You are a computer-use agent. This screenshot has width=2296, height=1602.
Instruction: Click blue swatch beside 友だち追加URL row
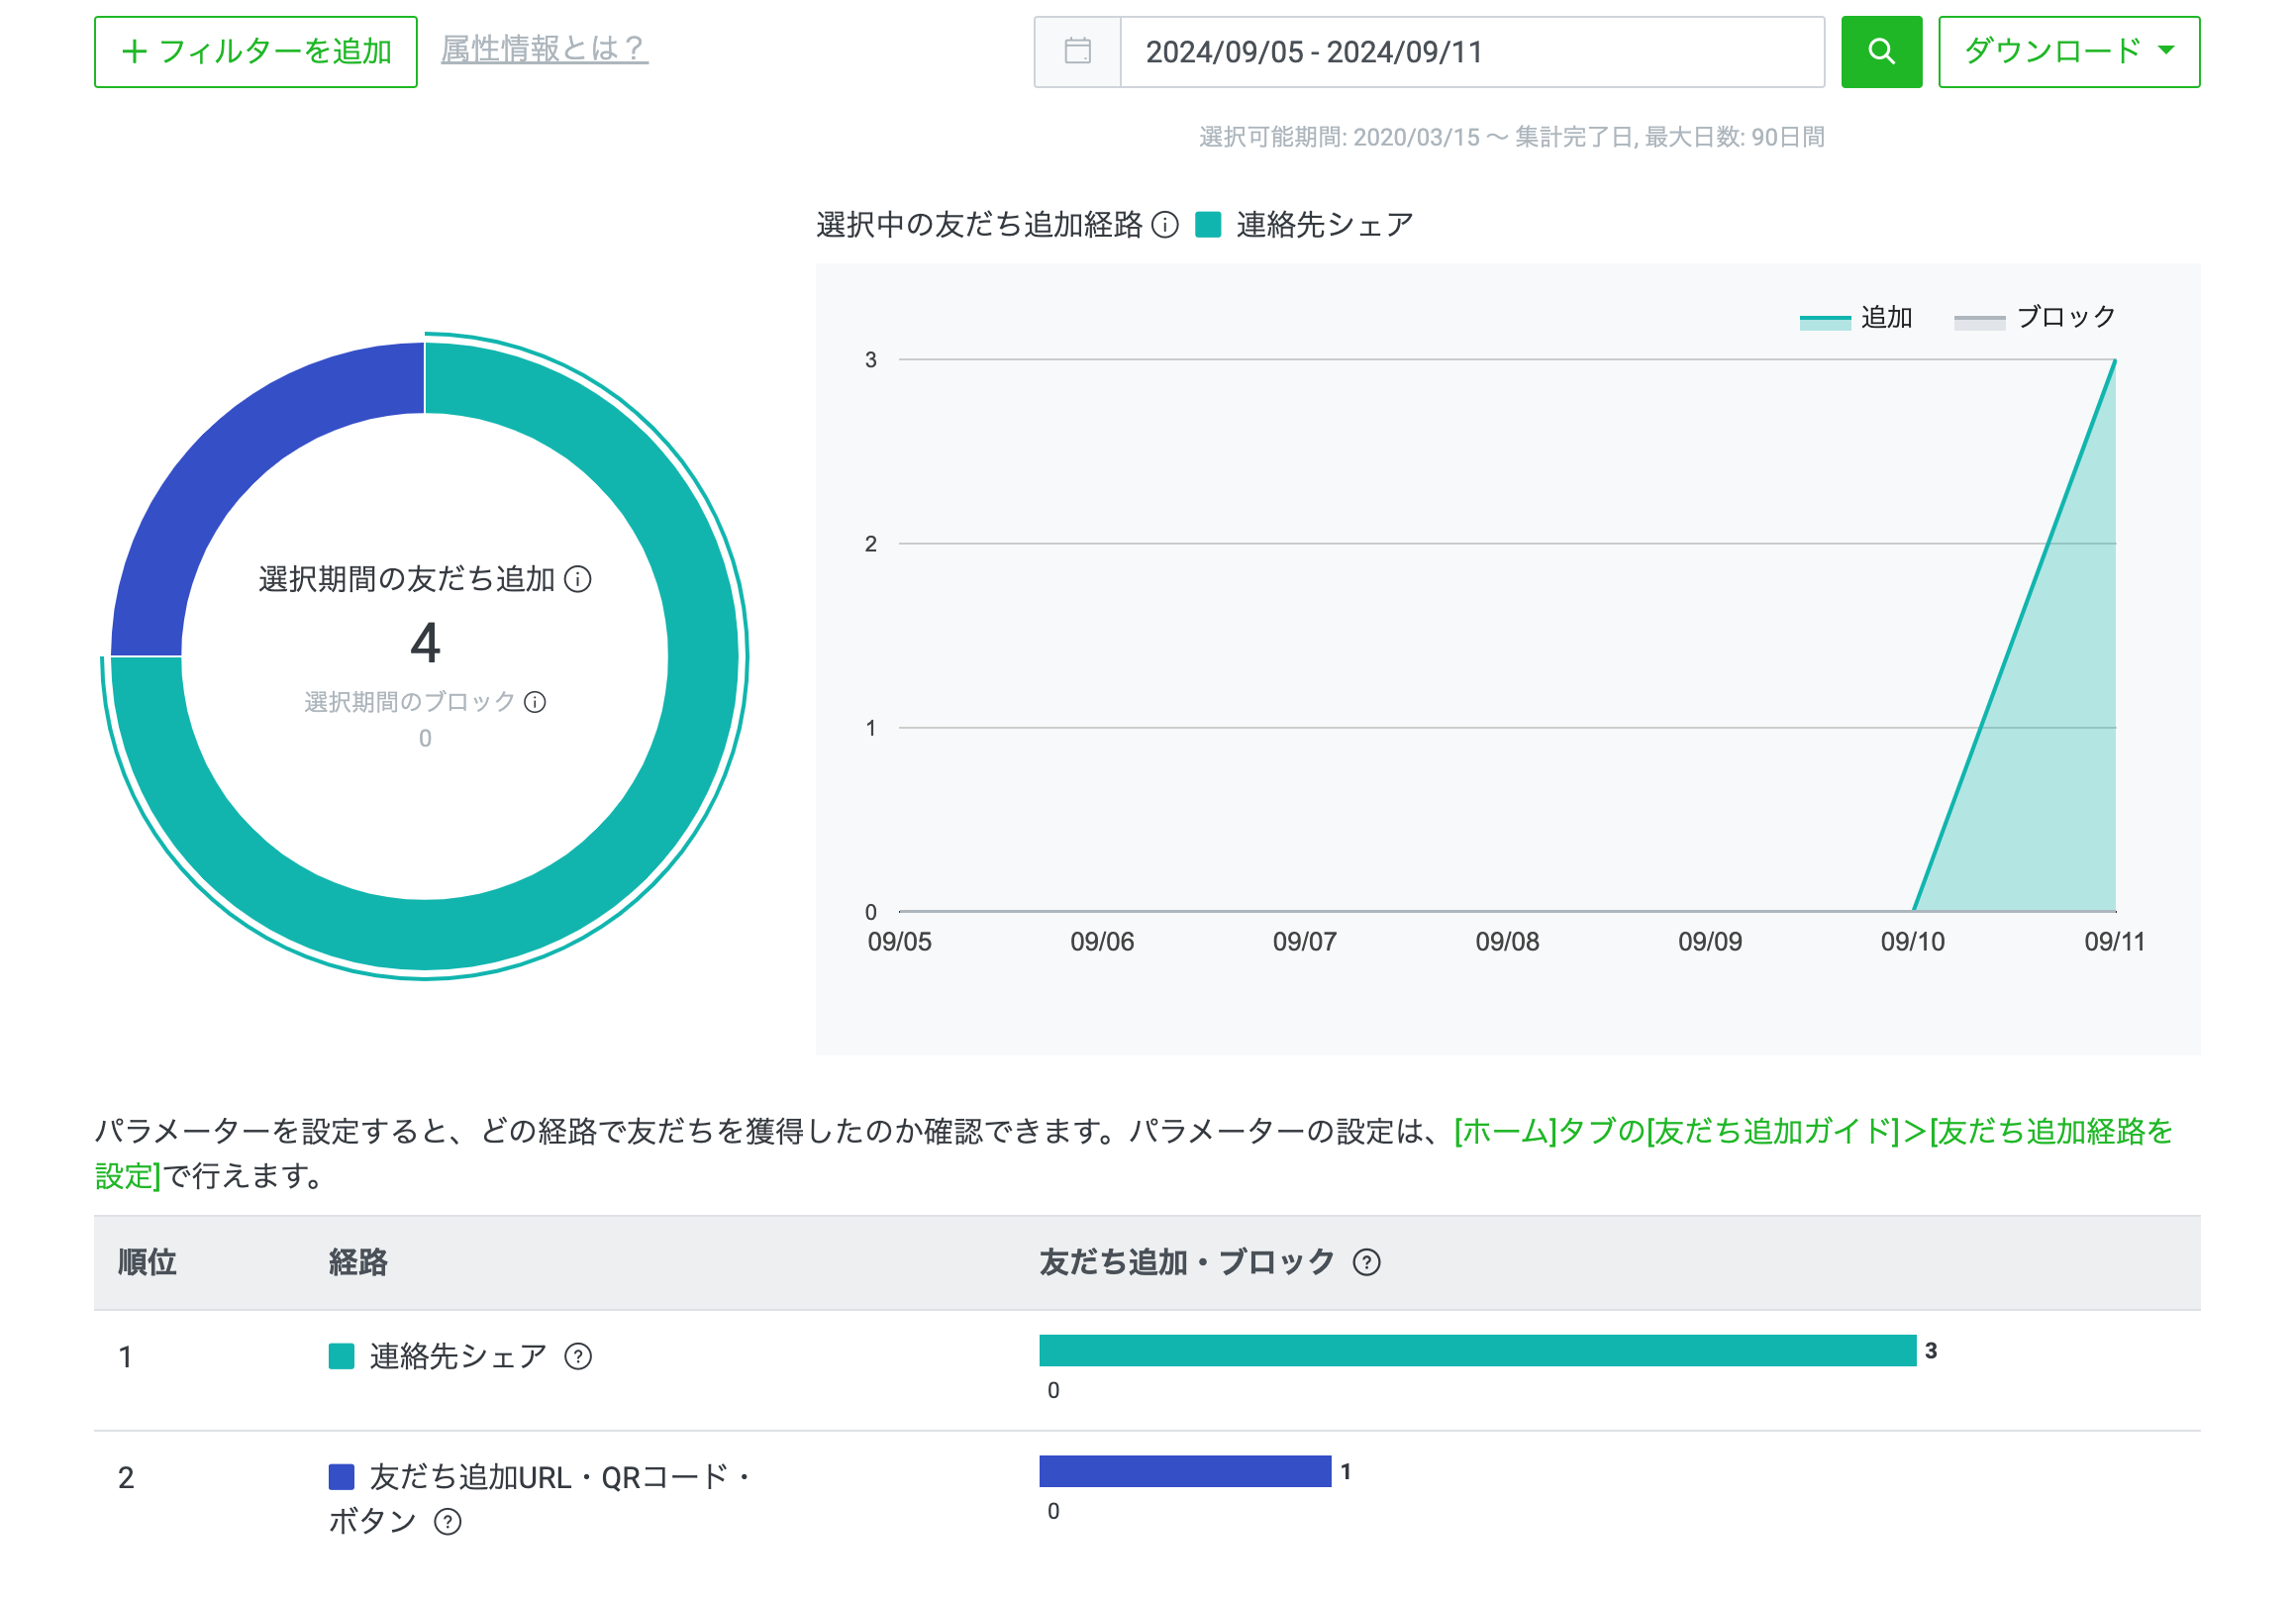coord(341,1476)
